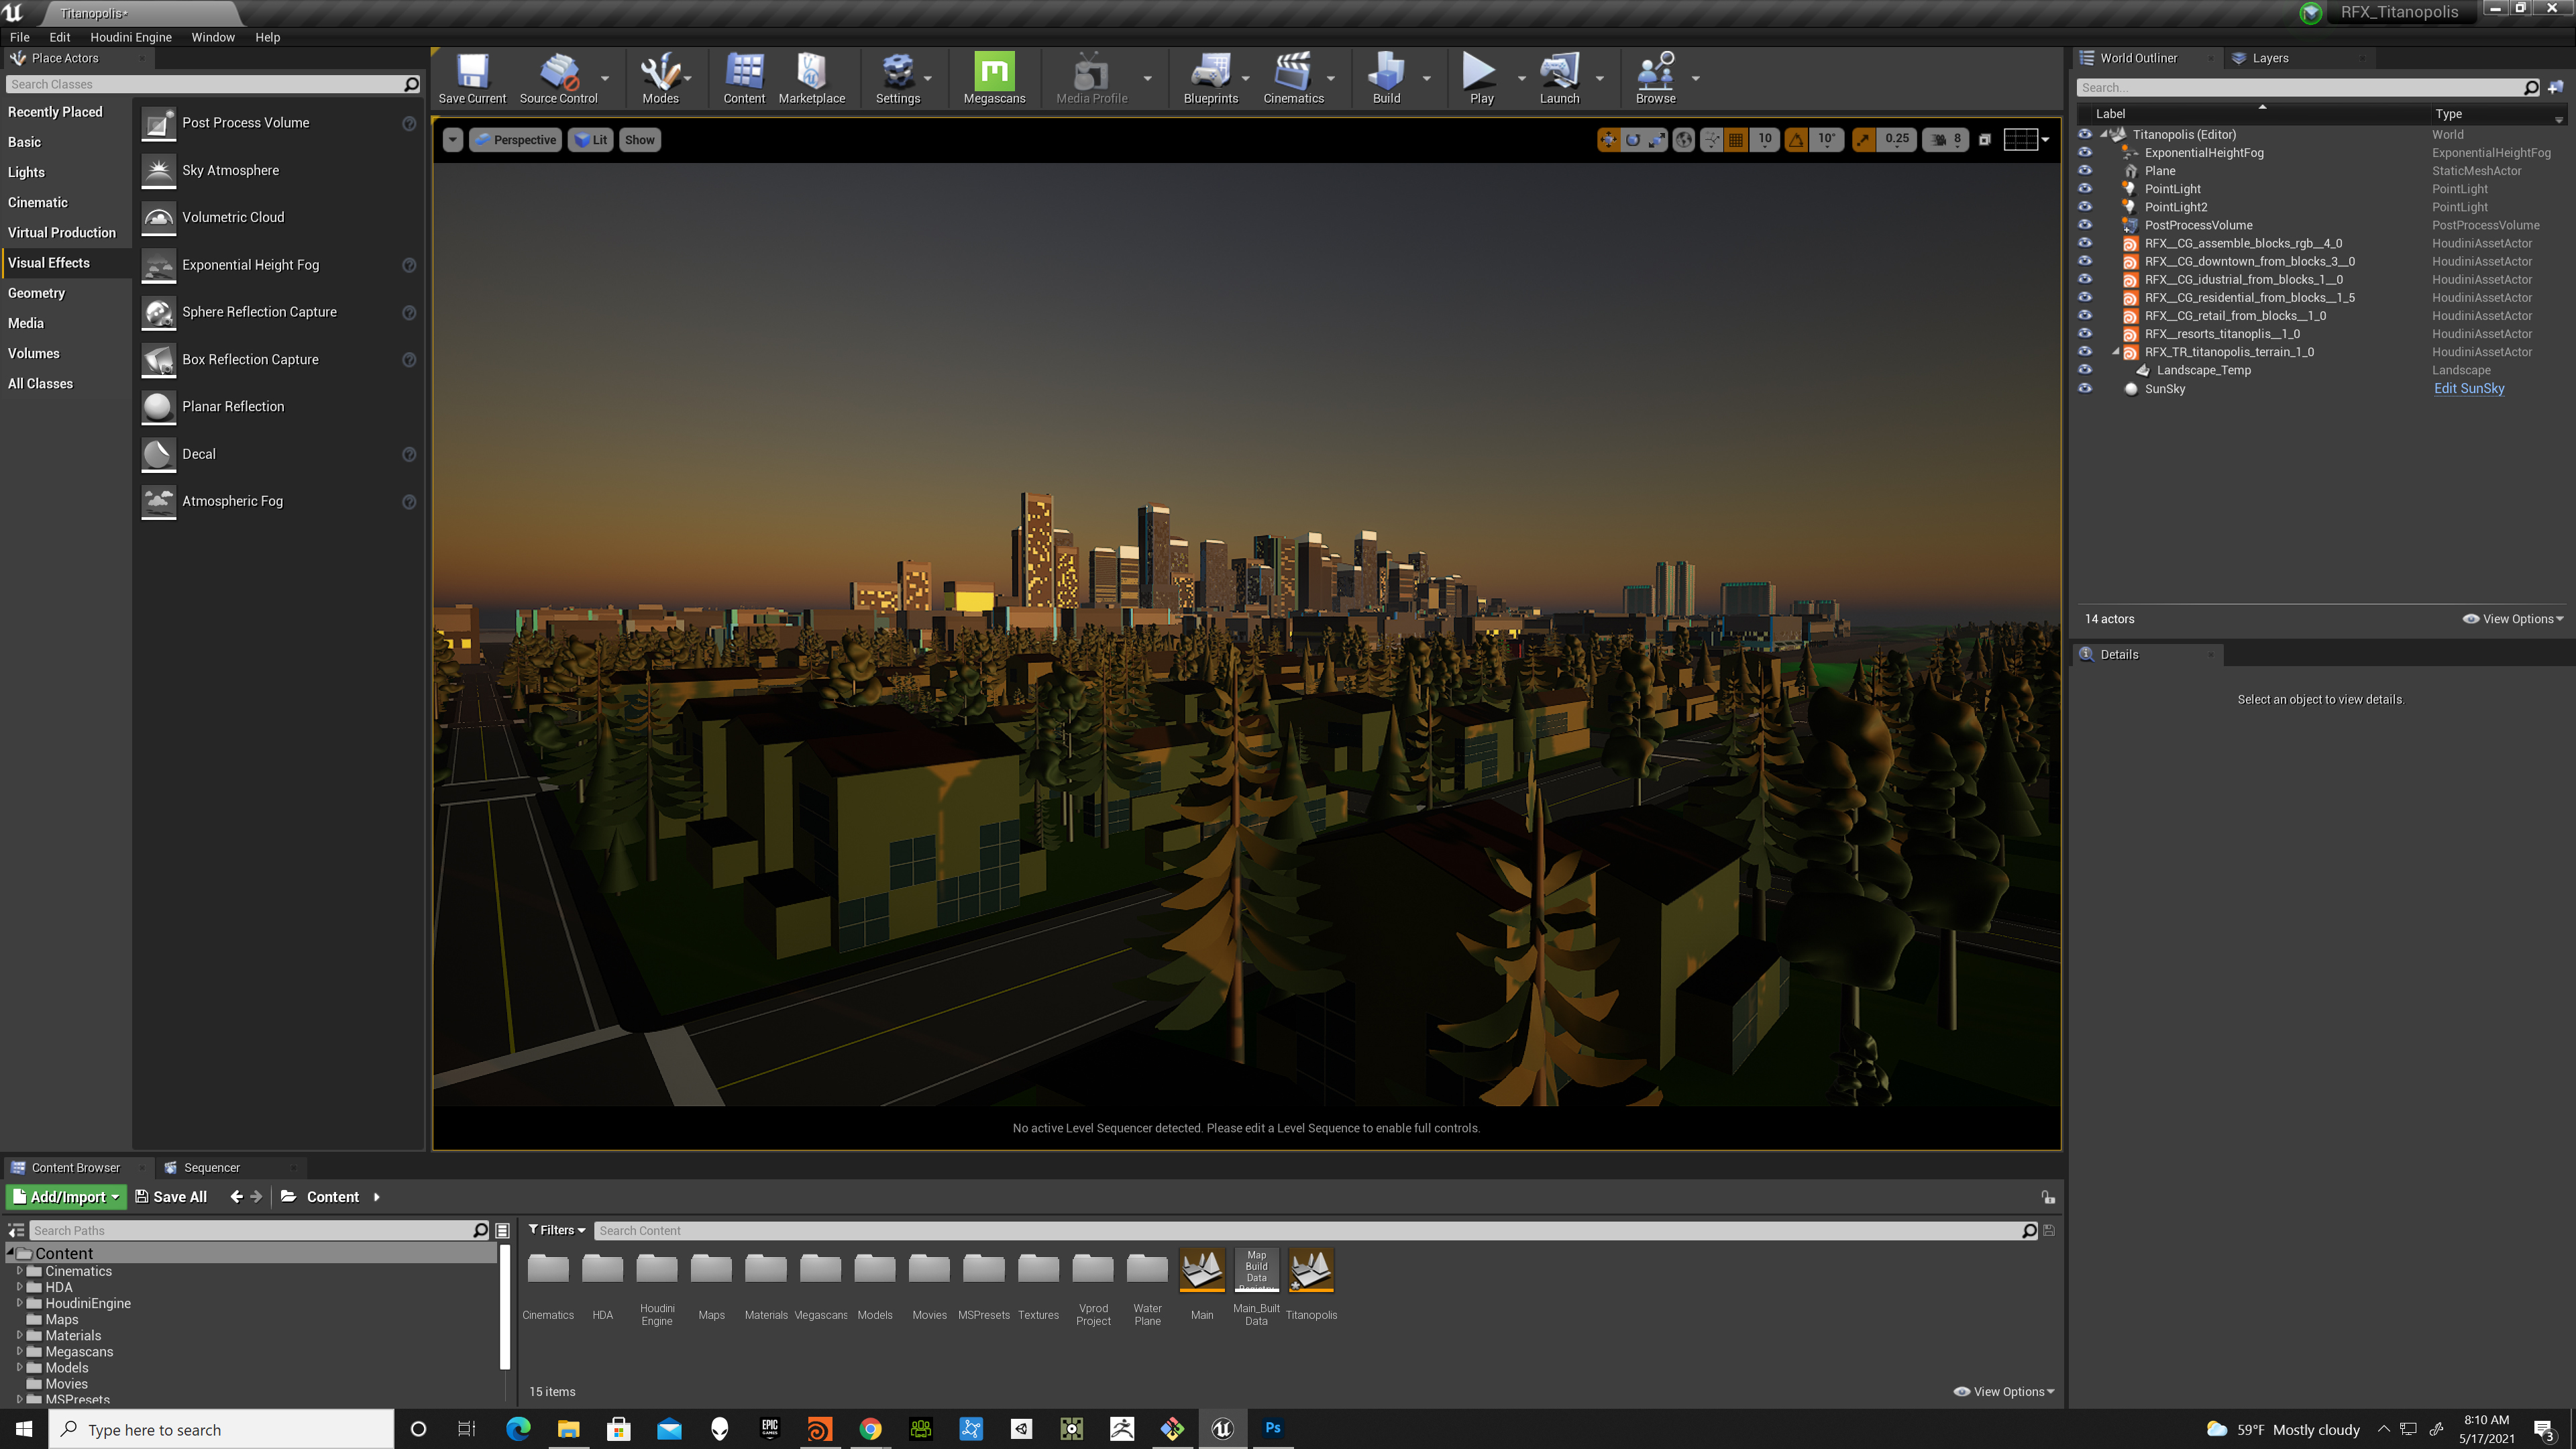Open Cinematics toolbar icon
The width and height of the screenshot is (2576, 1449).
tap(1293, 78)
